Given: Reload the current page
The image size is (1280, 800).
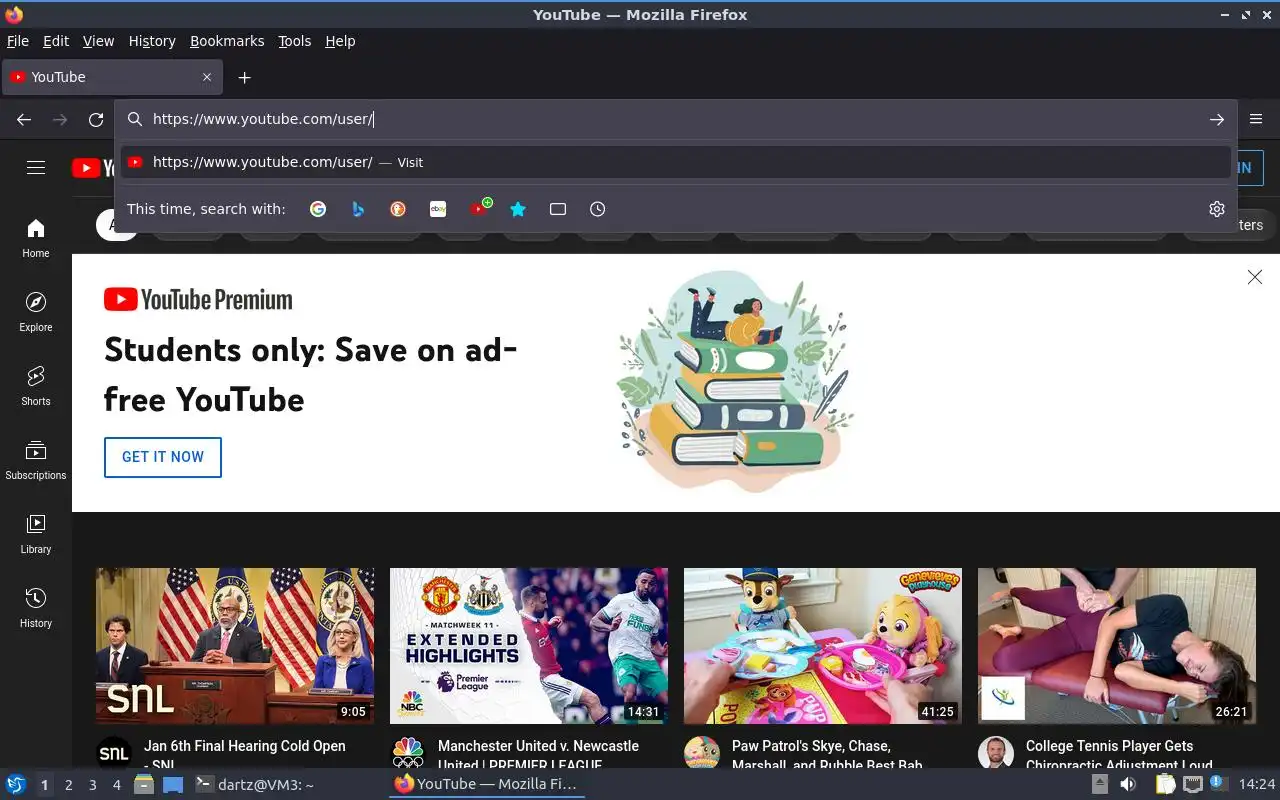Looking at the screenshot, I should point(96,119).
